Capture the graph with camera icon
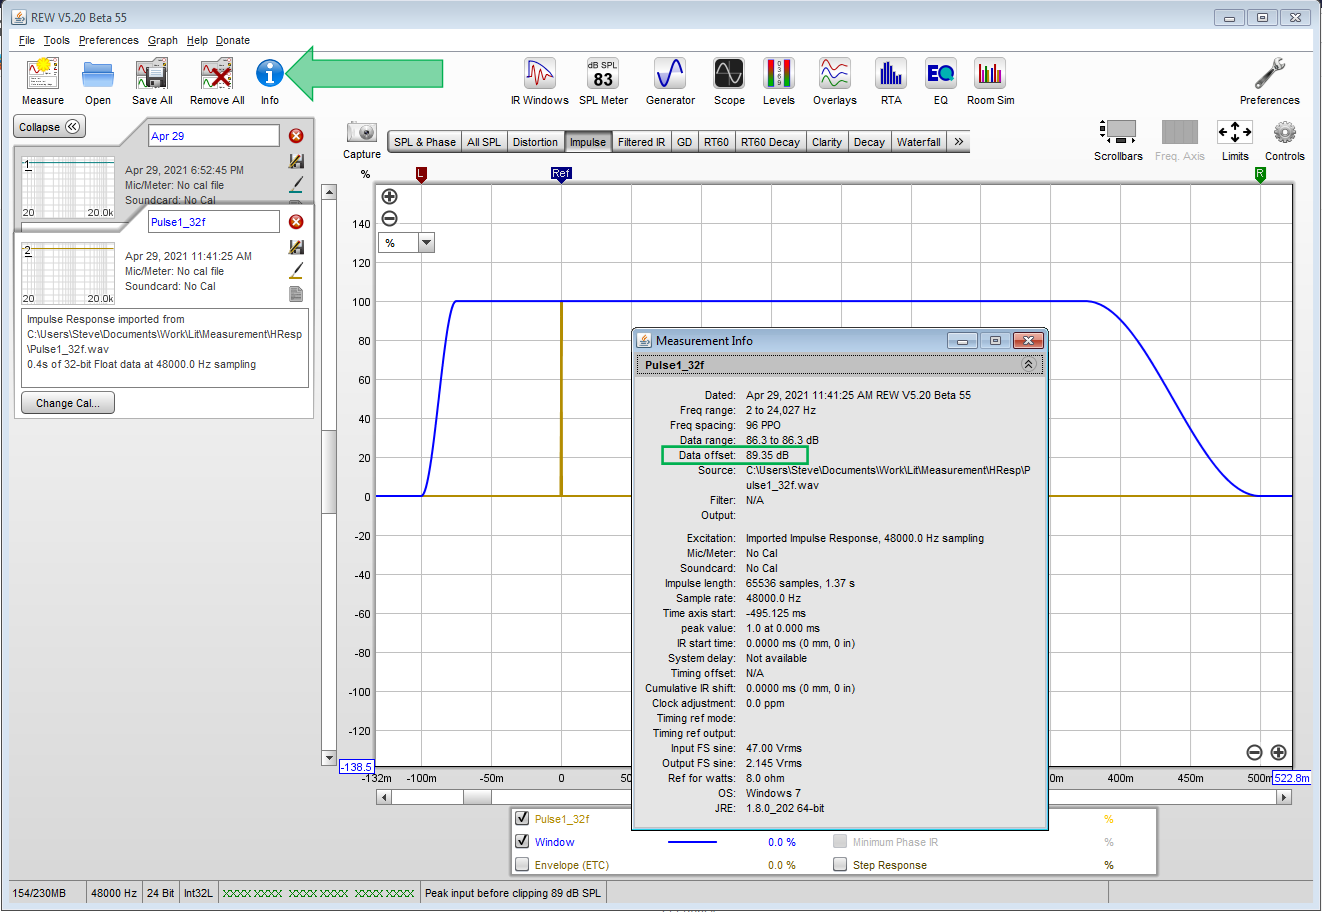Image resolution: width=1322 pixels, height=912 pixels. tap(361, 132)
